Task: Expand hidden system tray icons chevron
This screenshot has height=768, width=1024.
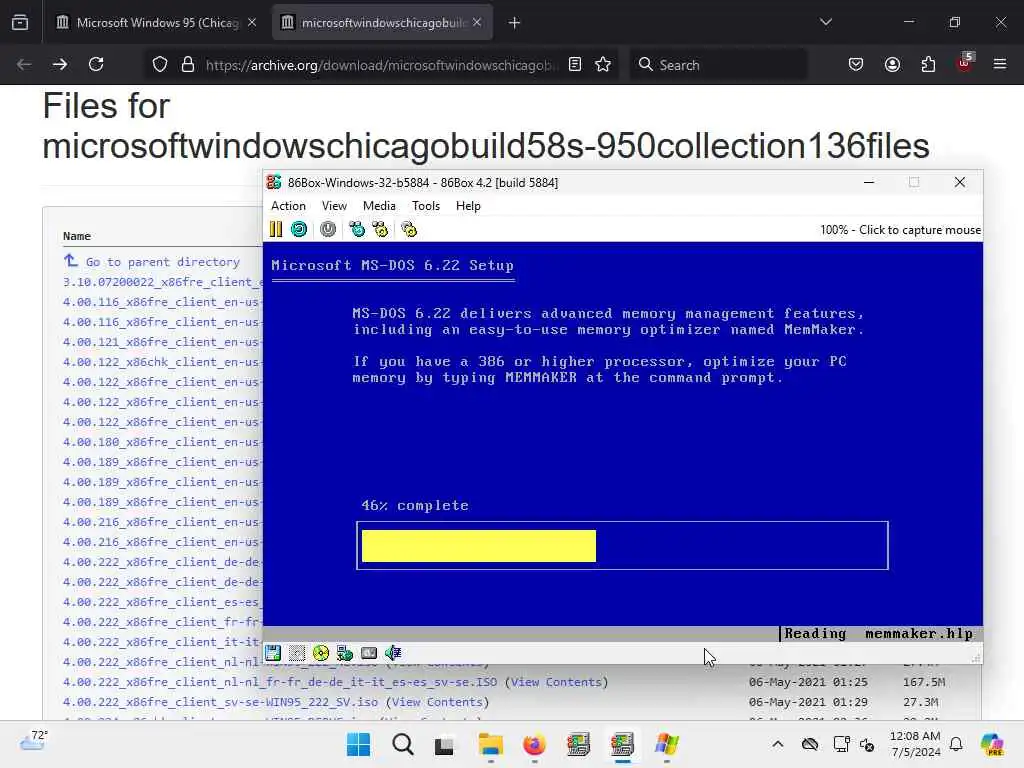Action: tap(778, 744)
